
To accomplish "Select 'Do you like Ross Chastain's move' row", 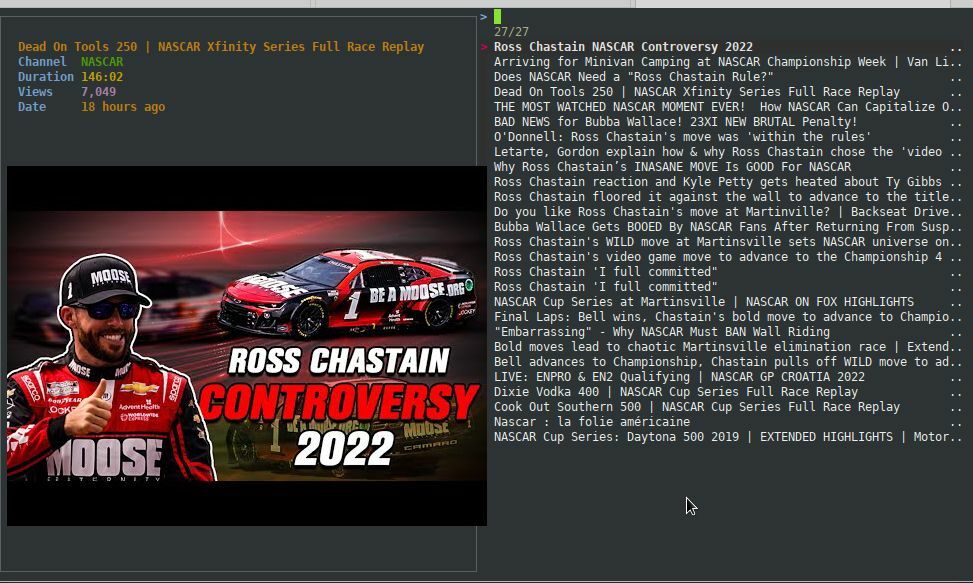I will [727, 211].
